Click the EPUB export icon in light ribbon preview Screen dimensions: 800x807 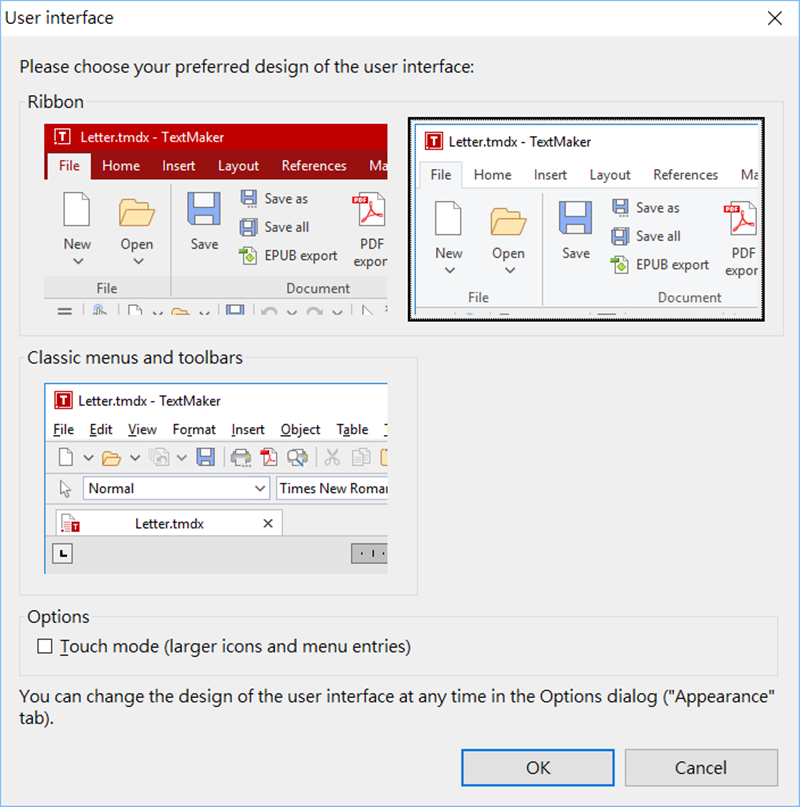(x=620, y=264)
